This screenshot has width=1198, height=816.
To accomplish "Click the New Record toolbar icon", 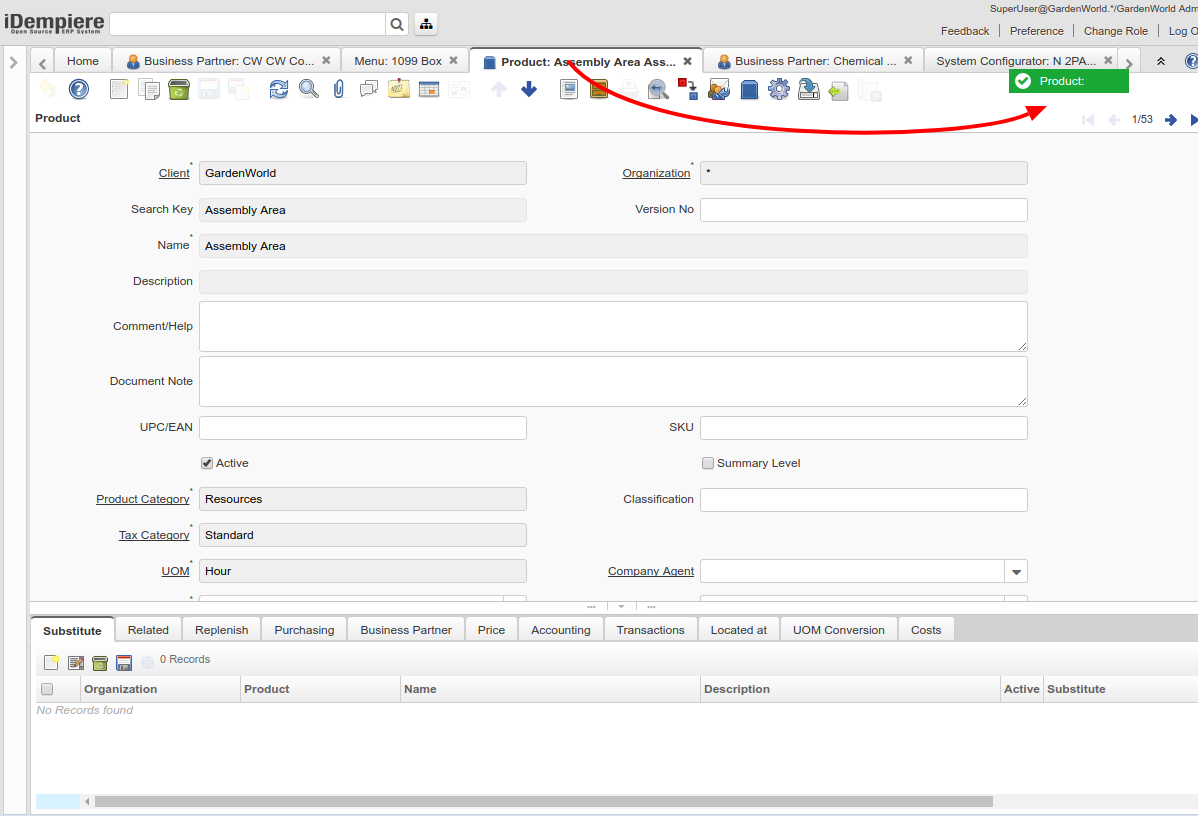I will click(119, 89).
